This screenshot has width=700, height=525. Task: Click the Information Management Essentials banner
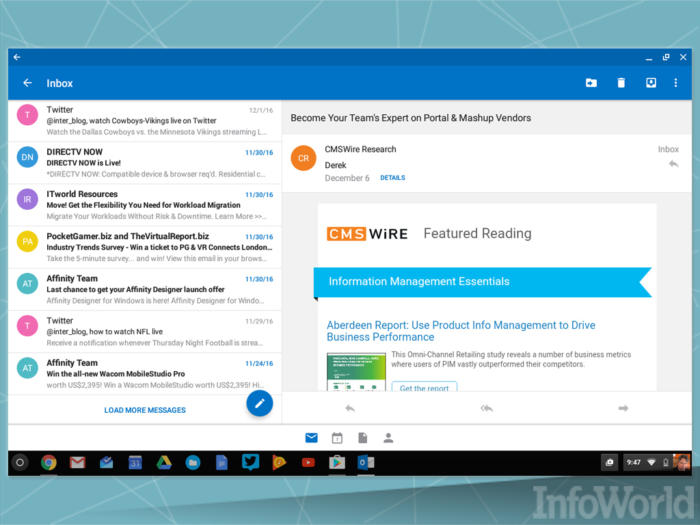click(x=483, y=282)
